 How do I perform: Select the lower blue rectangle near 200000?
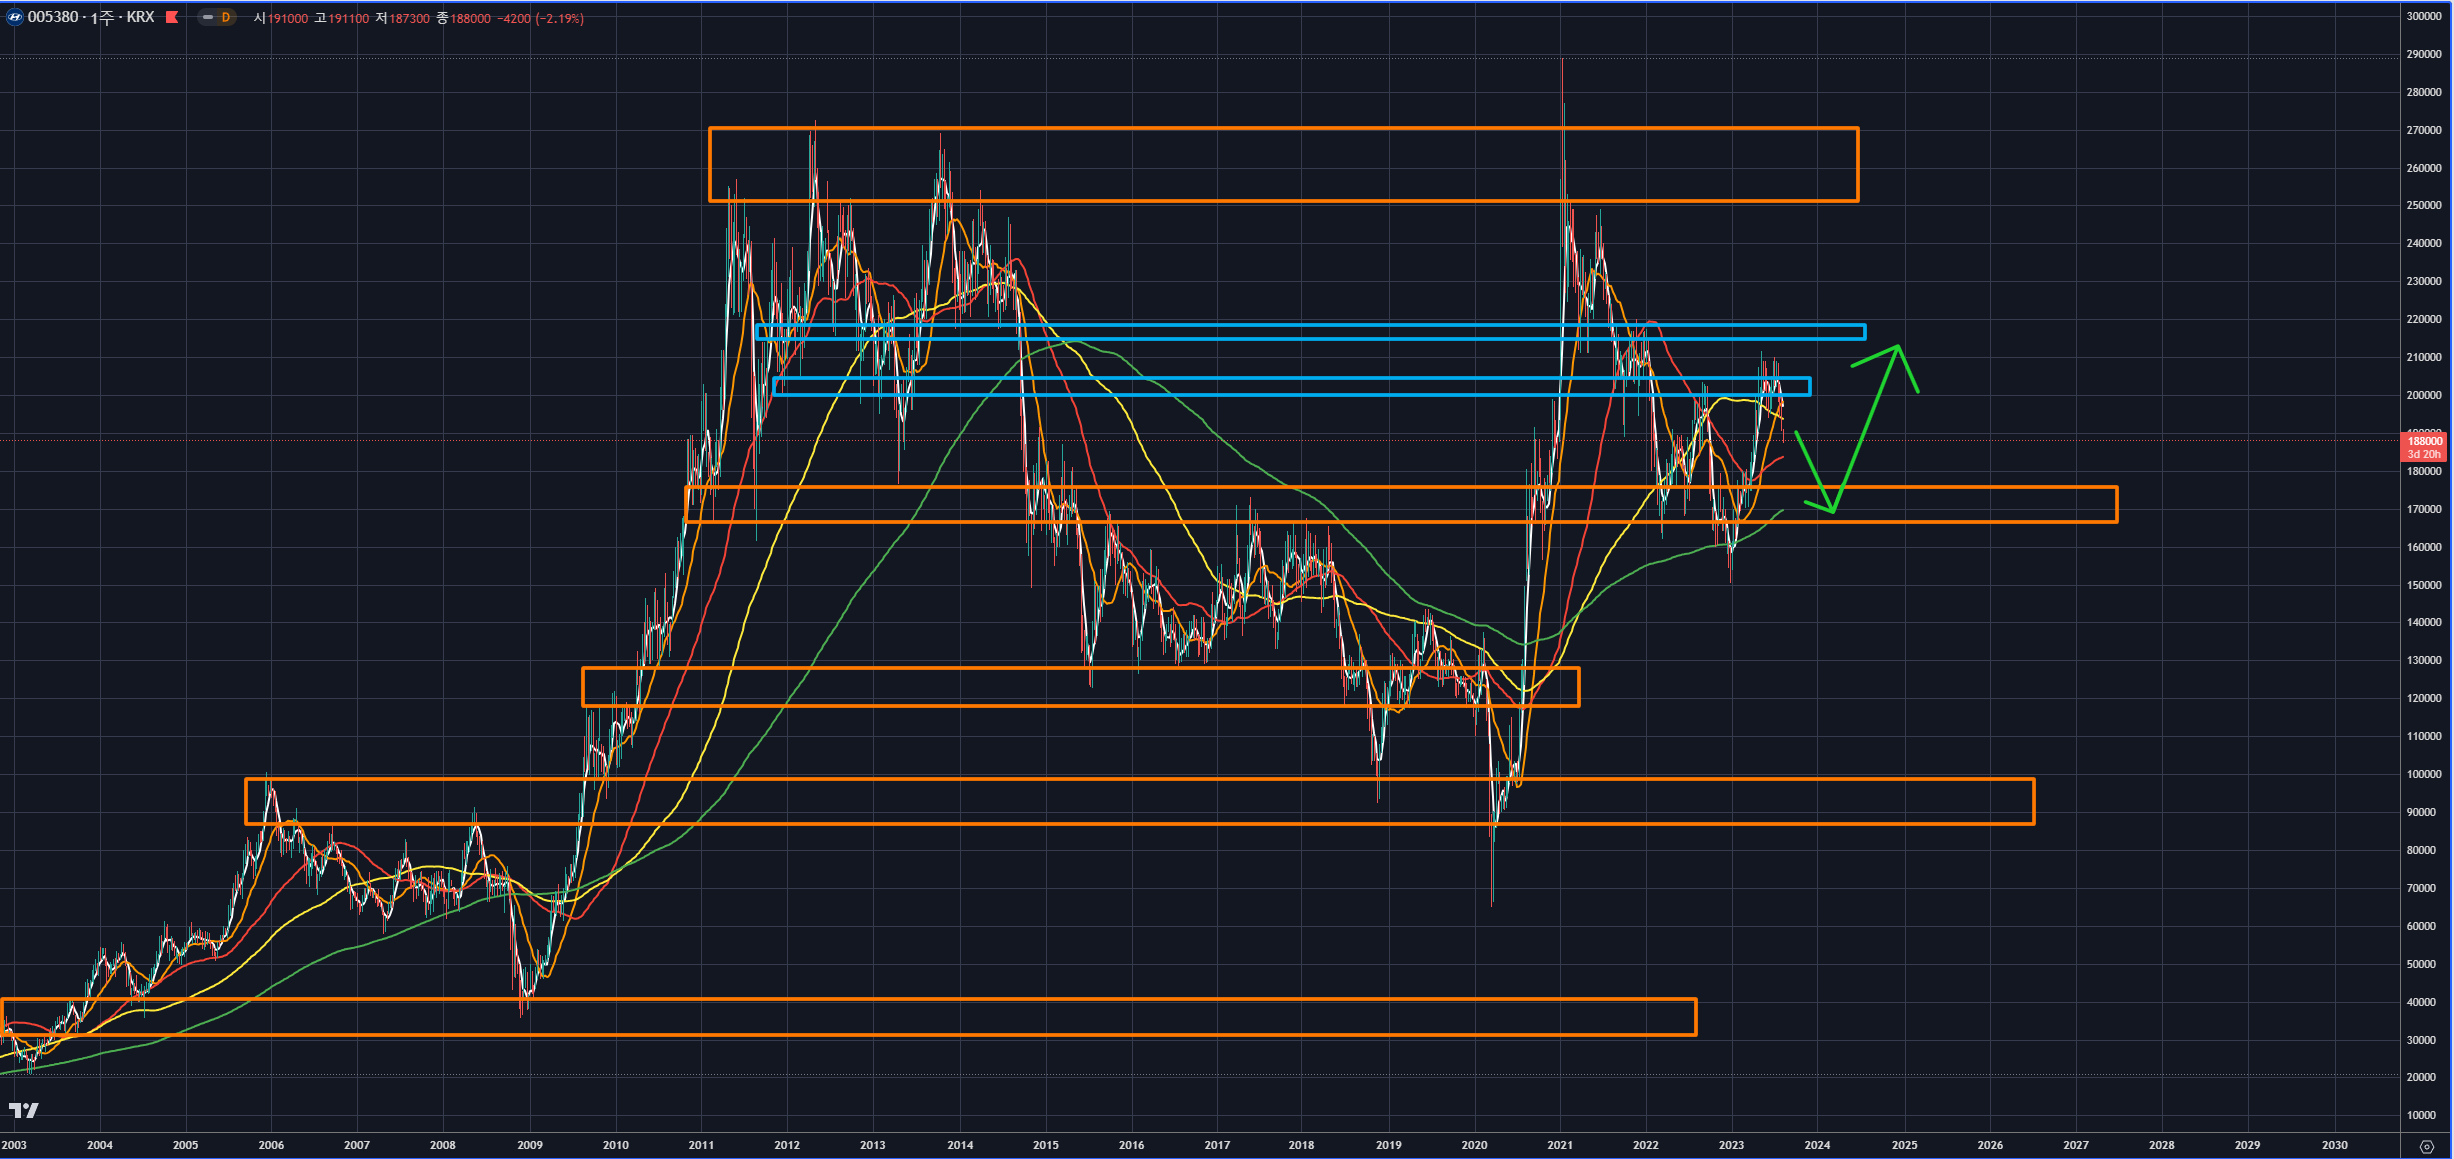click(x=1300, y=378)
